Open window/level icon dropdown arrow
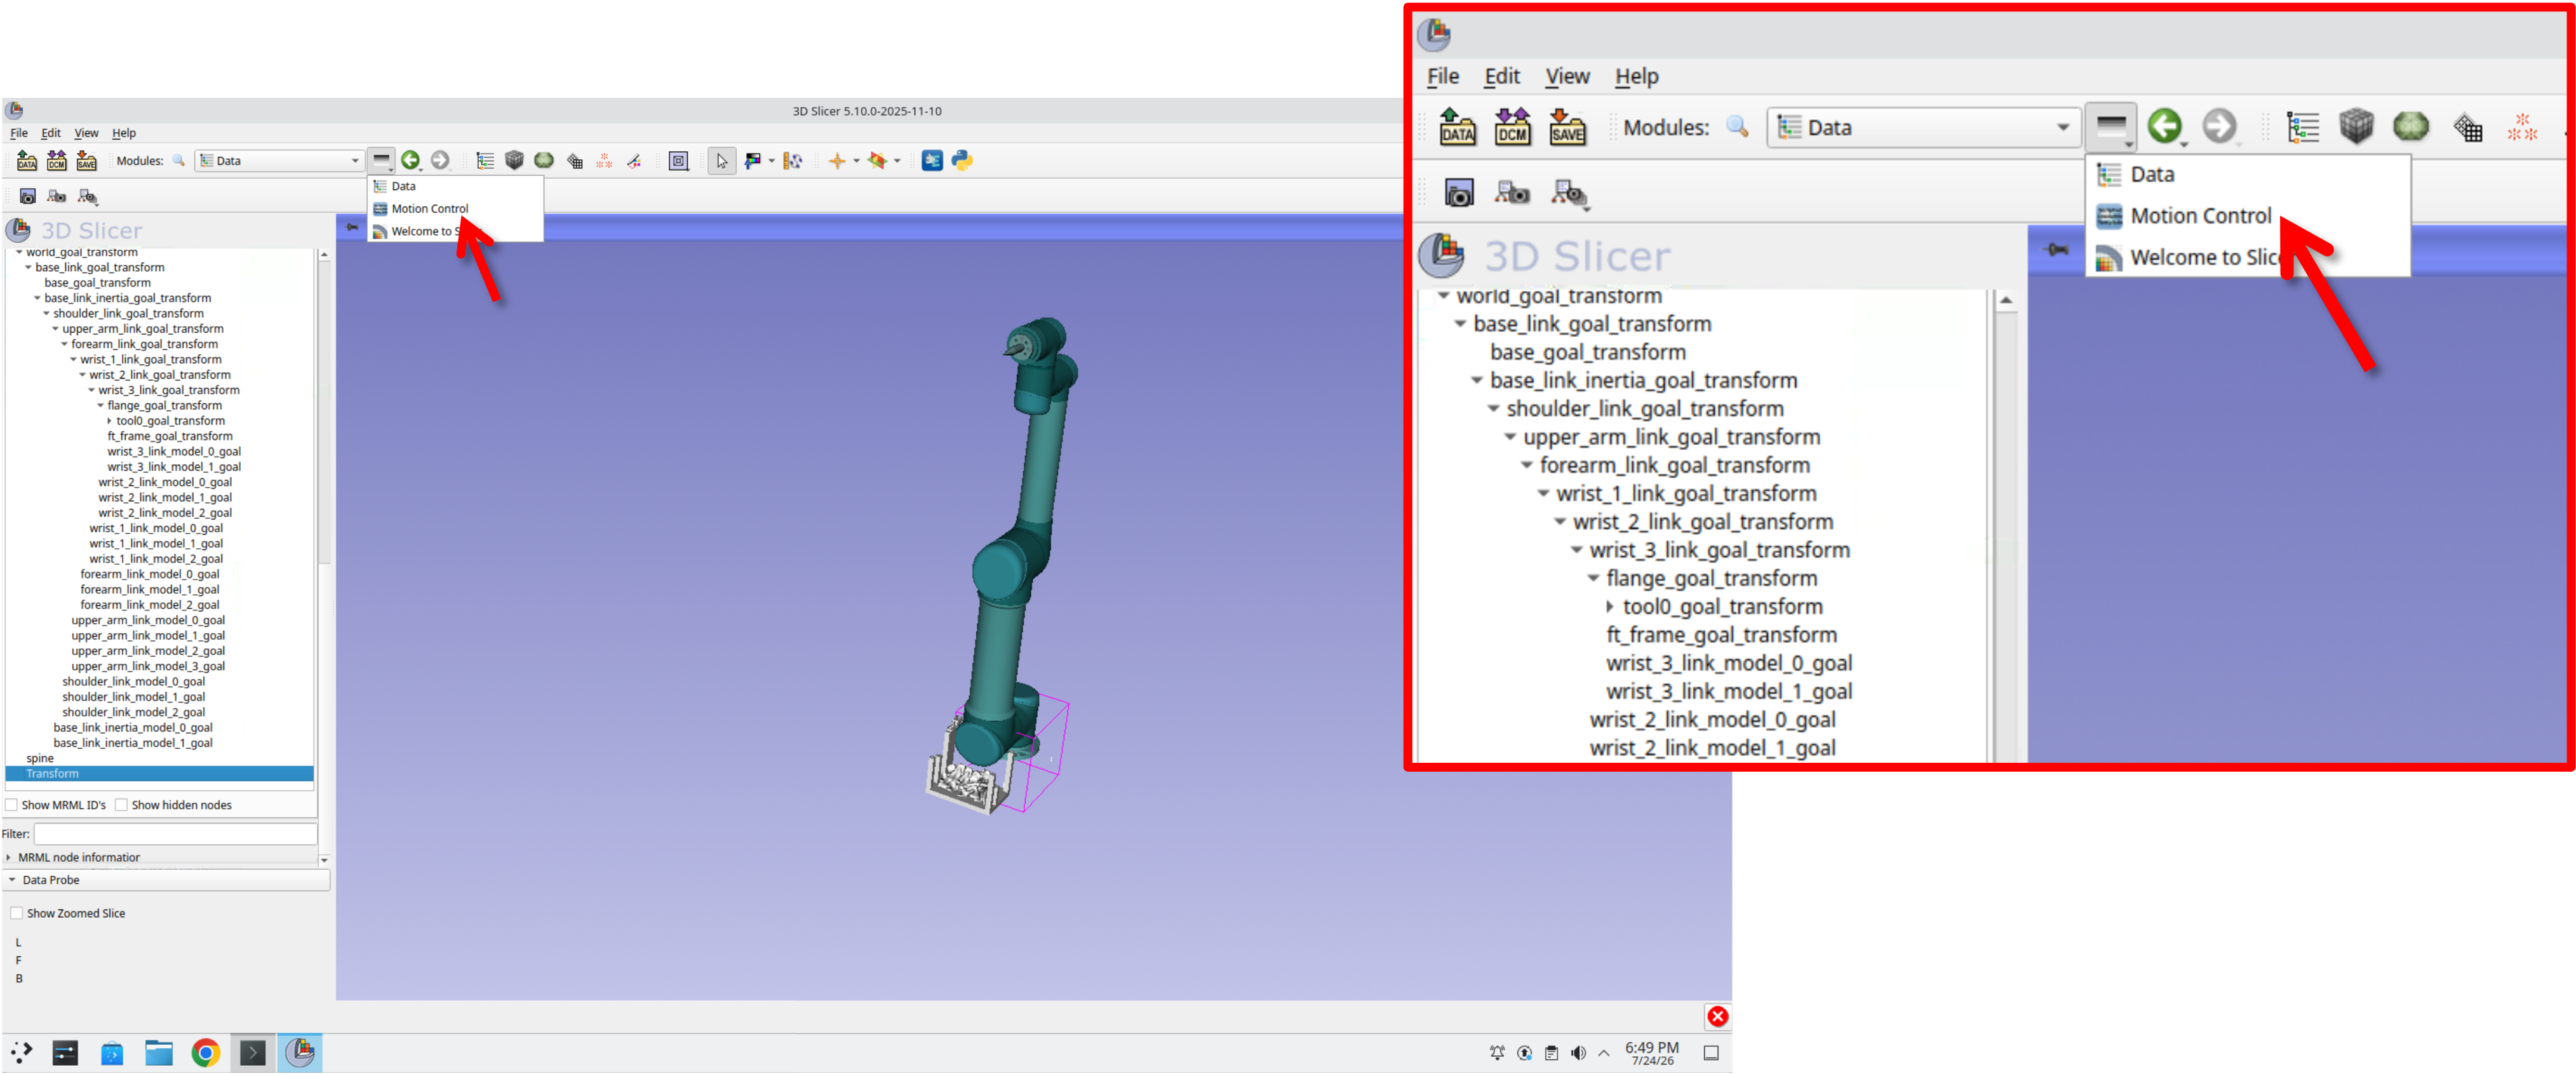The image size is (2576, 1074). click(x=771, y=161)
